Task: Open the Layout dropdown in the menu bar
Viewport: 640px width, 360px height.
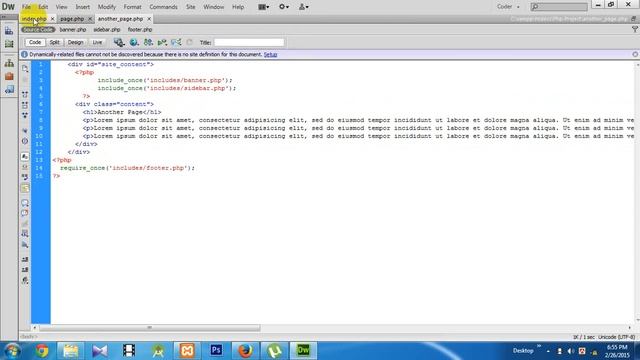Action: point(264,7)
